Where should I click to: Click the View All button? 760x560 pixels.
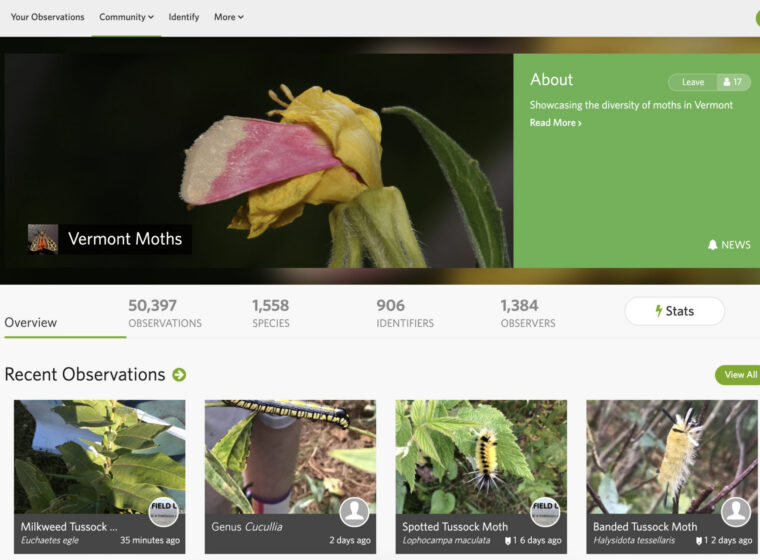coord(740,375)
